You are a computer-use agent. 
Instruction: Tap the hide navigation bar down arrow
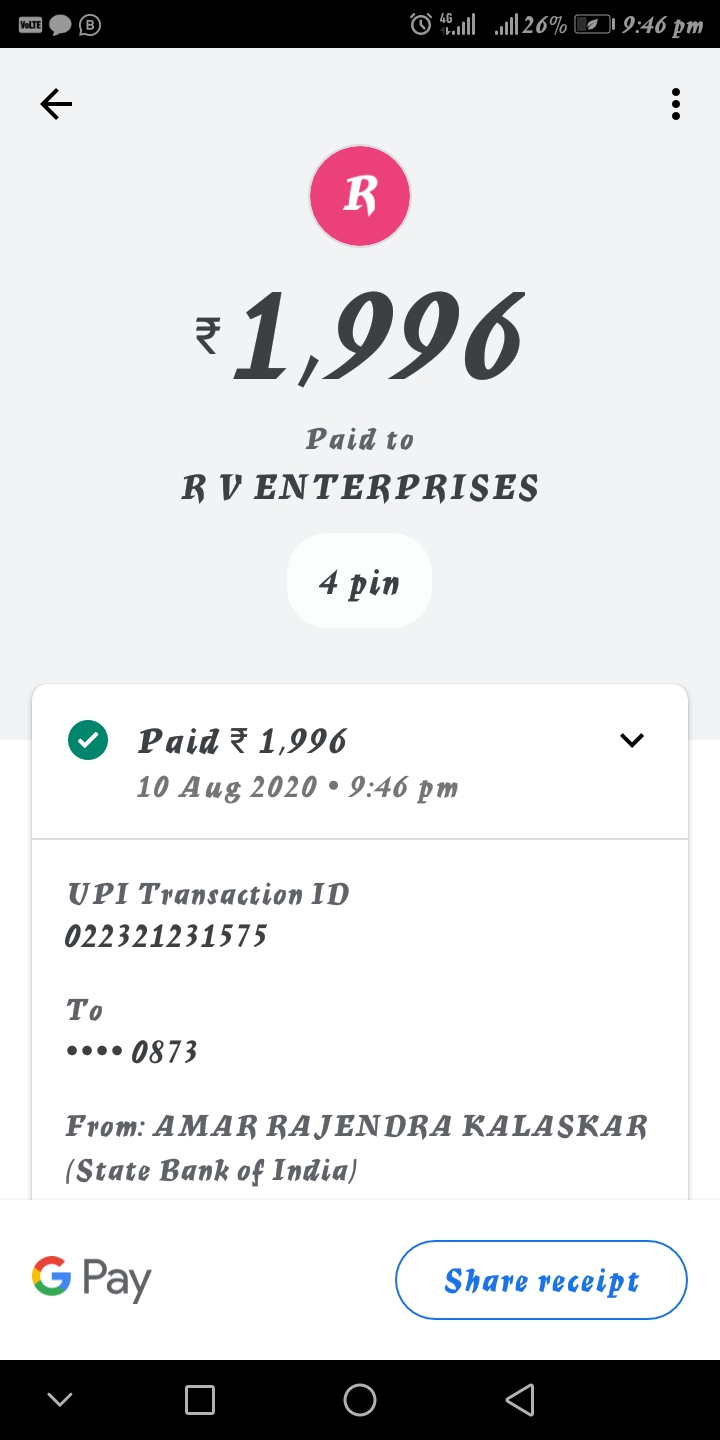coord(60,1400)
